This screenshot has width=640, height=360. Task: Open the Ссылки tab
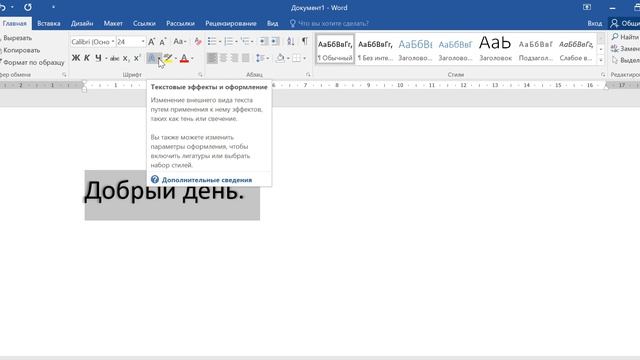click(x=144, y=23)
